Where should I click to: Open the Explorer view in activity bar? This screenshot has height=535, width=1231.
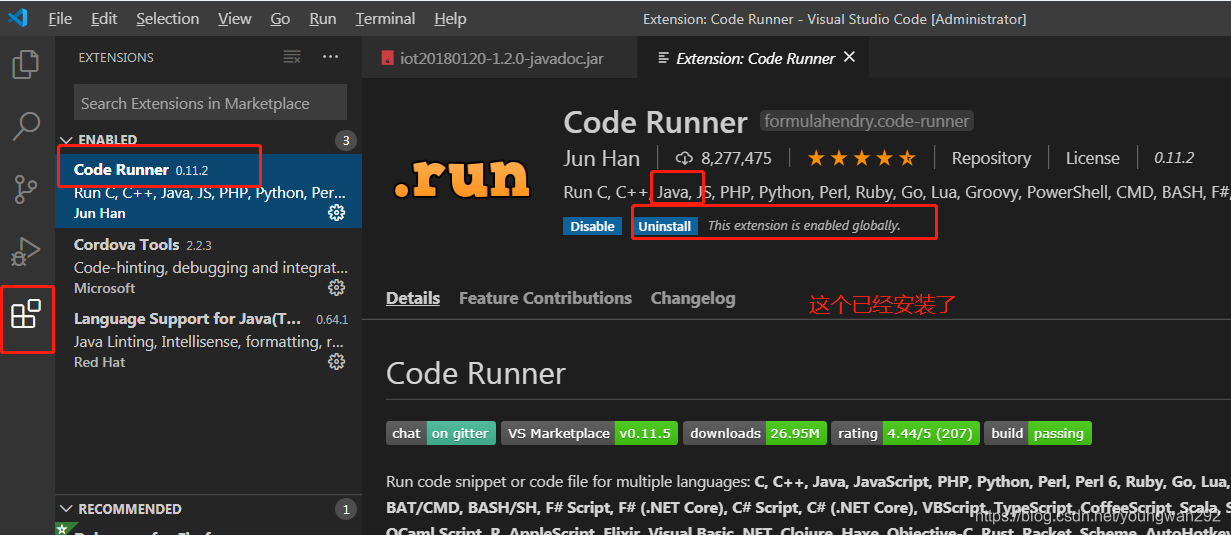click(26, 65)
